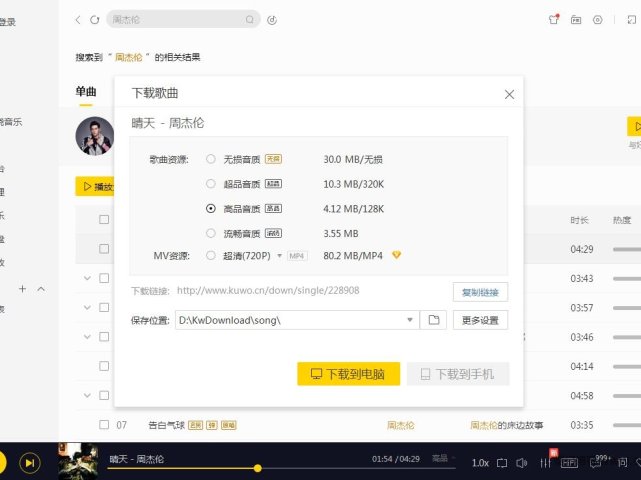Toggle the loop playback mode icon
The width and height of the screenshot is (641, 480).
(502, 463)
